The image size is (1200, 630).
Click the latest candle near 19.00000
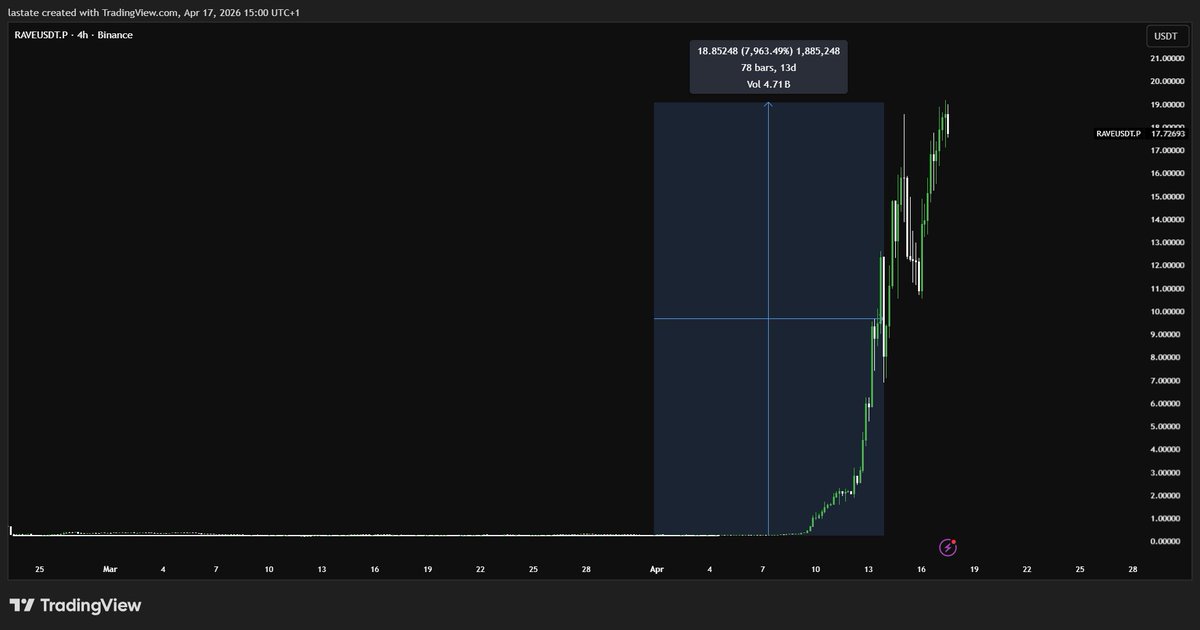tap(946, 120)
